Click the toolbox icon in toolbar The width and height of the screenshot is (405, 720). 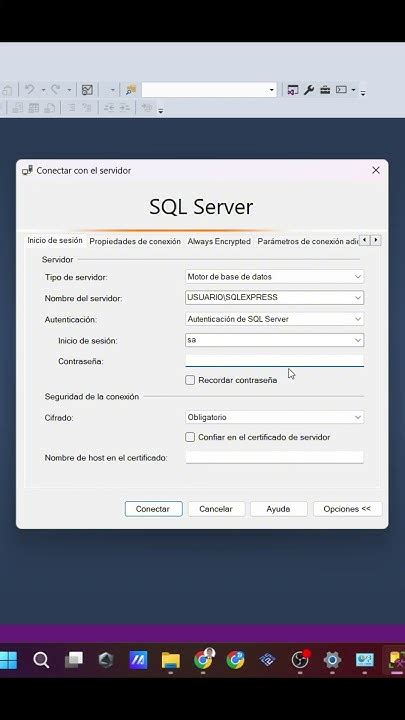325,90
